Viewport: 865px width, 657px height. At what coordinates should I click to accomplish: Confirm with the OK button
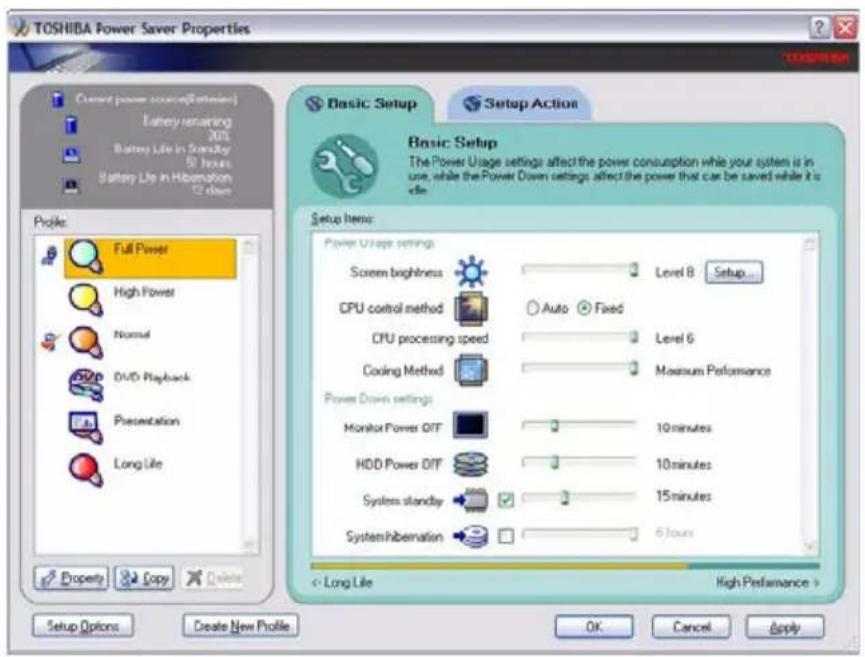(594, 627)
